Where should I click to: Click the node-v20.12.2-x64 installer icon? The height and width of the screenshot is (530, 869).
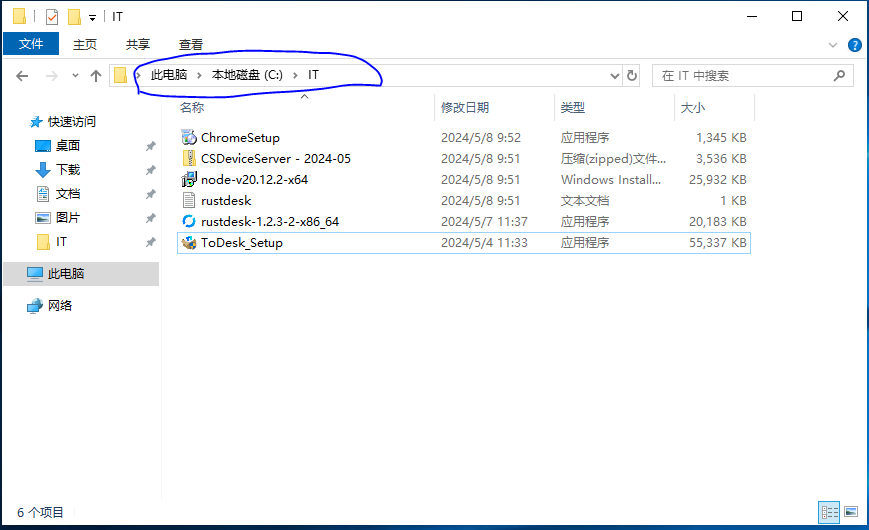(189, 179)
